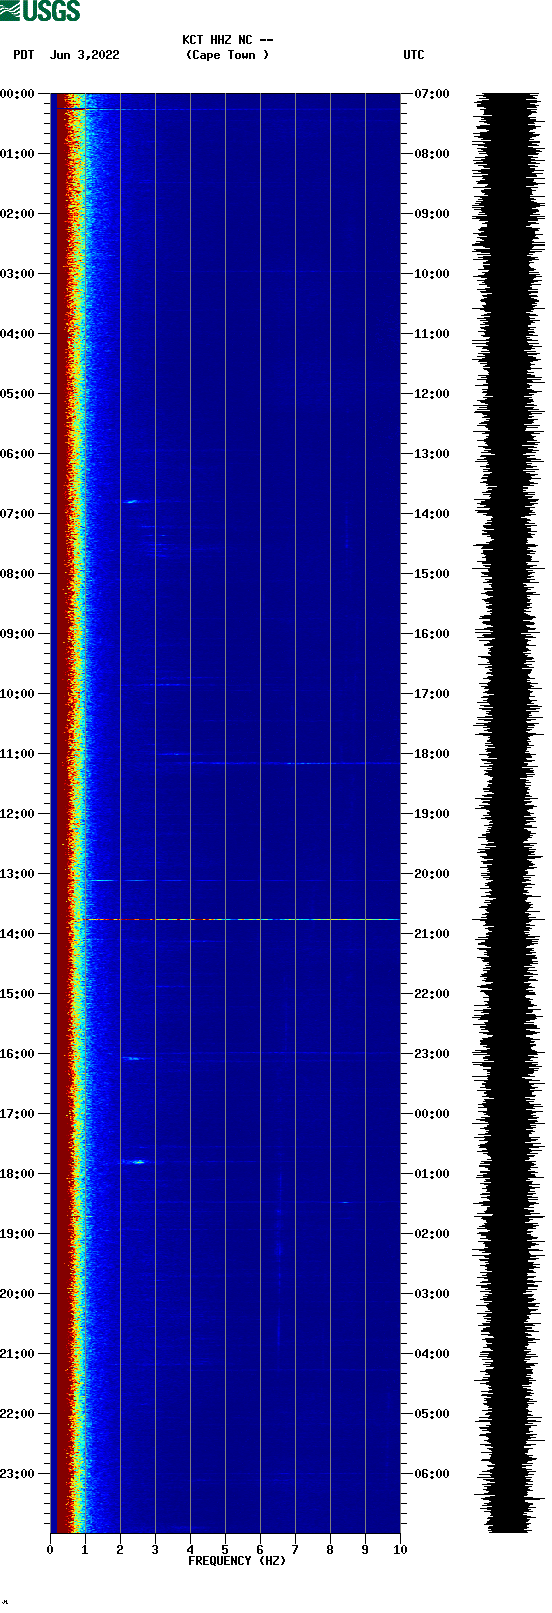Click the '(Cape Town )' subtitle
This screenshot has width=552, height=1613.
point(228,55)
